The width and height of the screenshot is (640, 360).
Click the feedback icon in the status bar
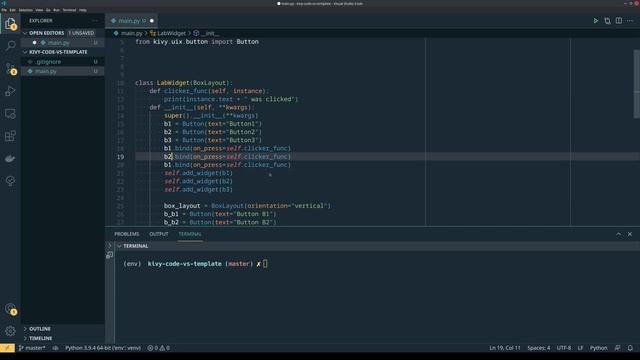618,348
